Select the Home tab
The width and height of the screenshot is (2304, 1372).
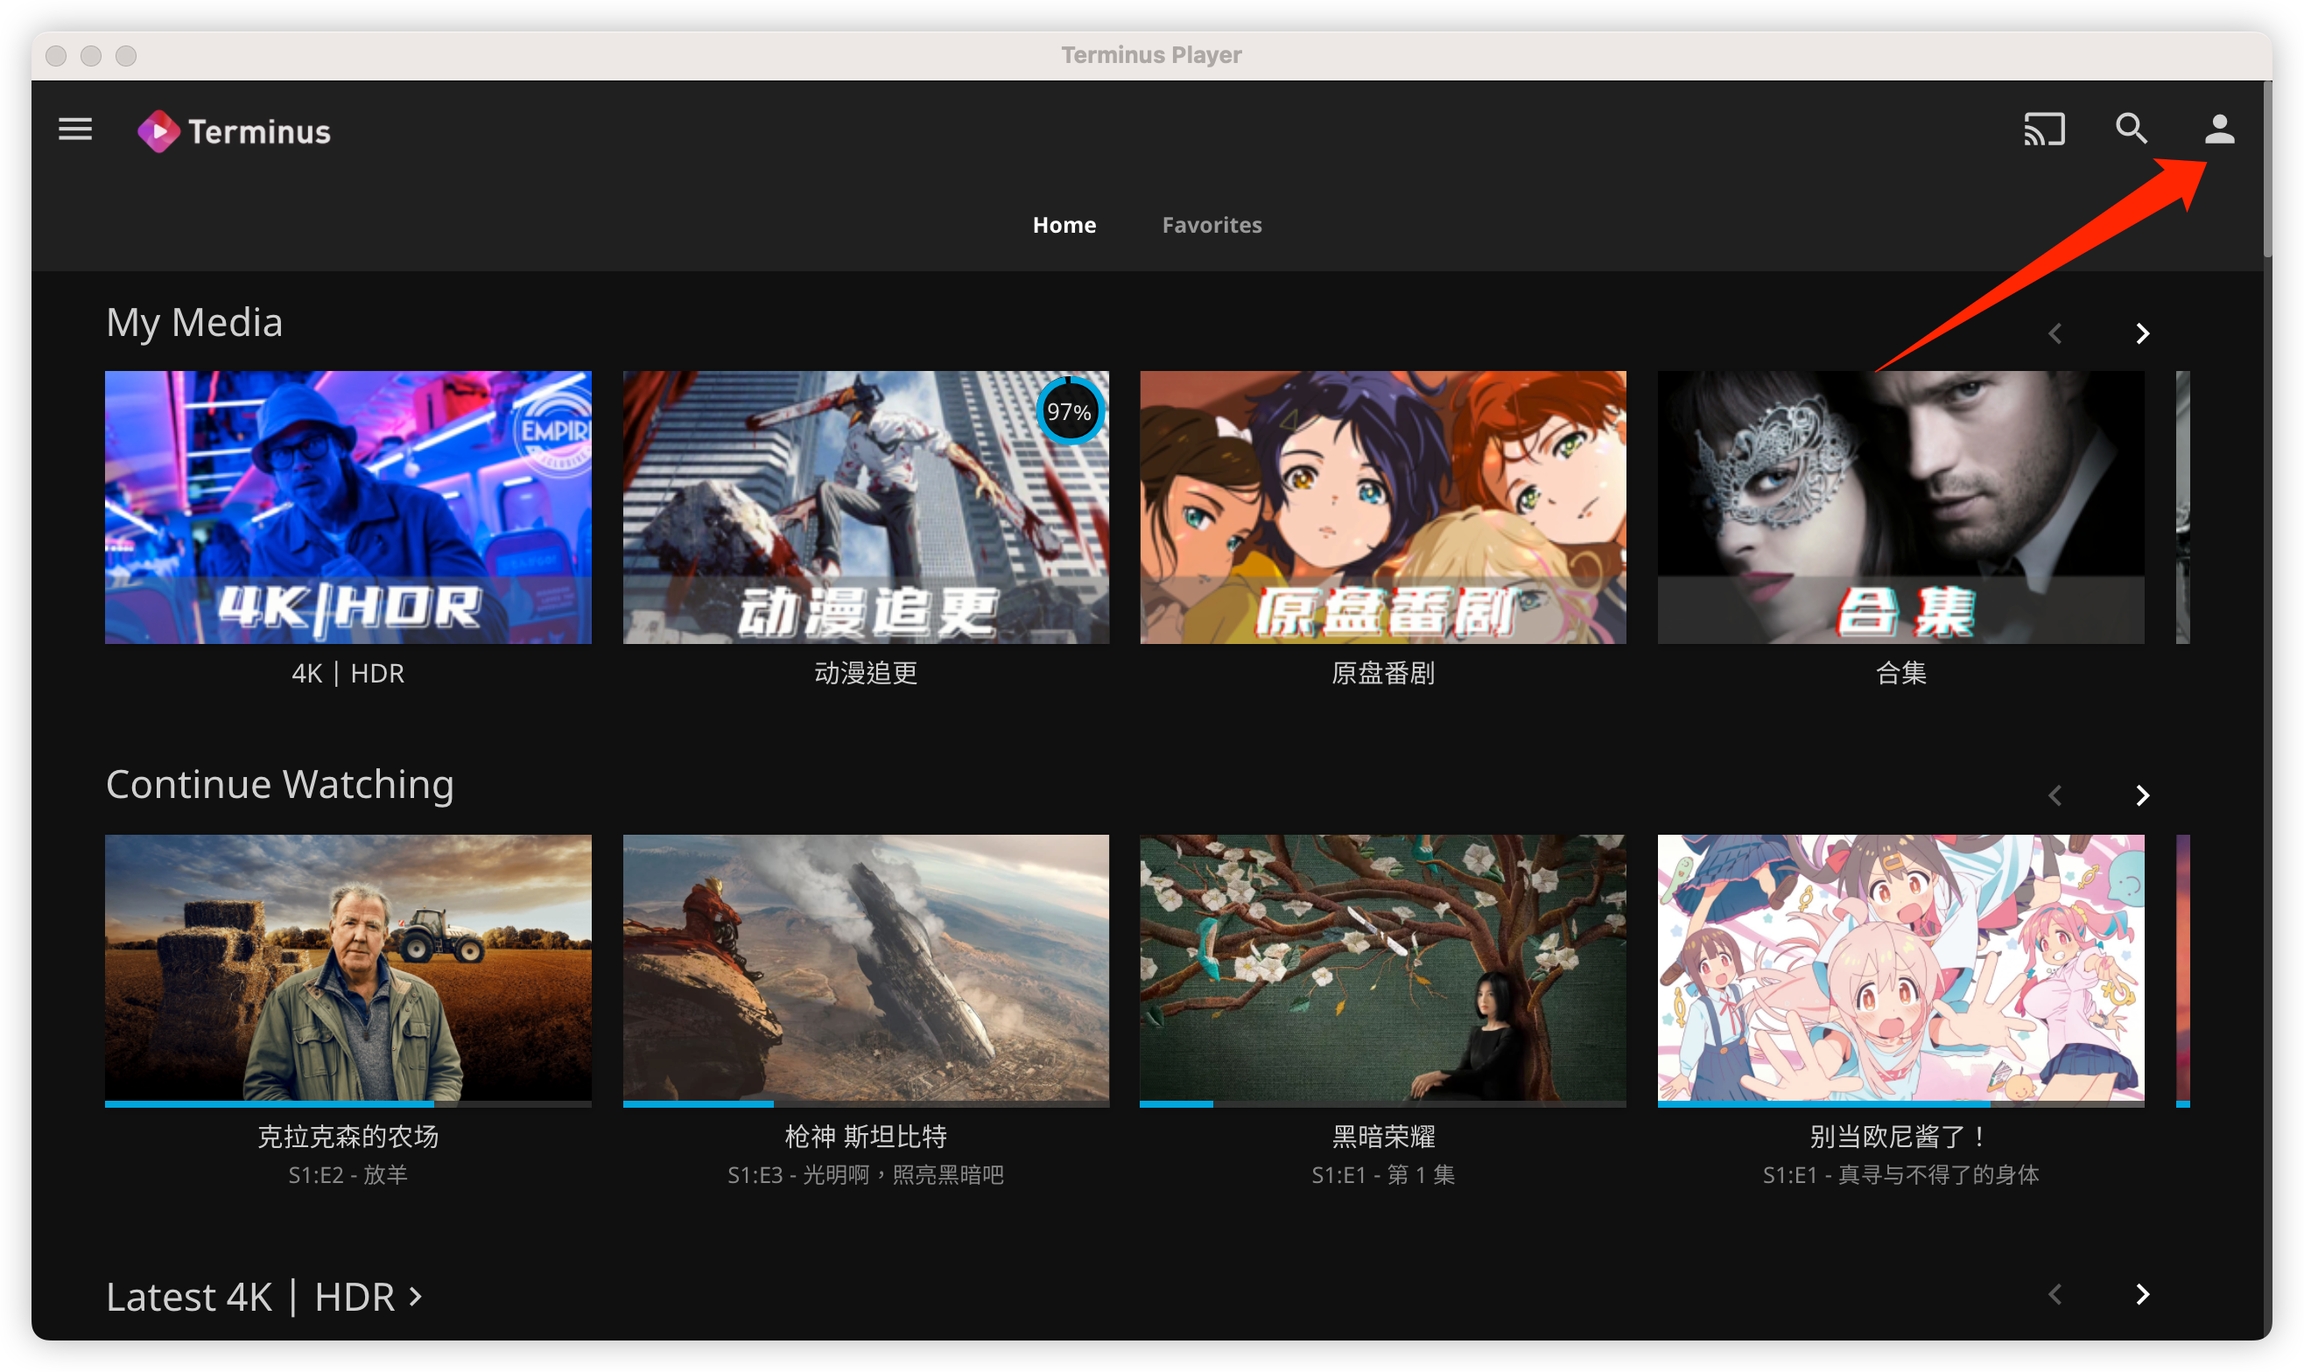tap(1064, 225)
